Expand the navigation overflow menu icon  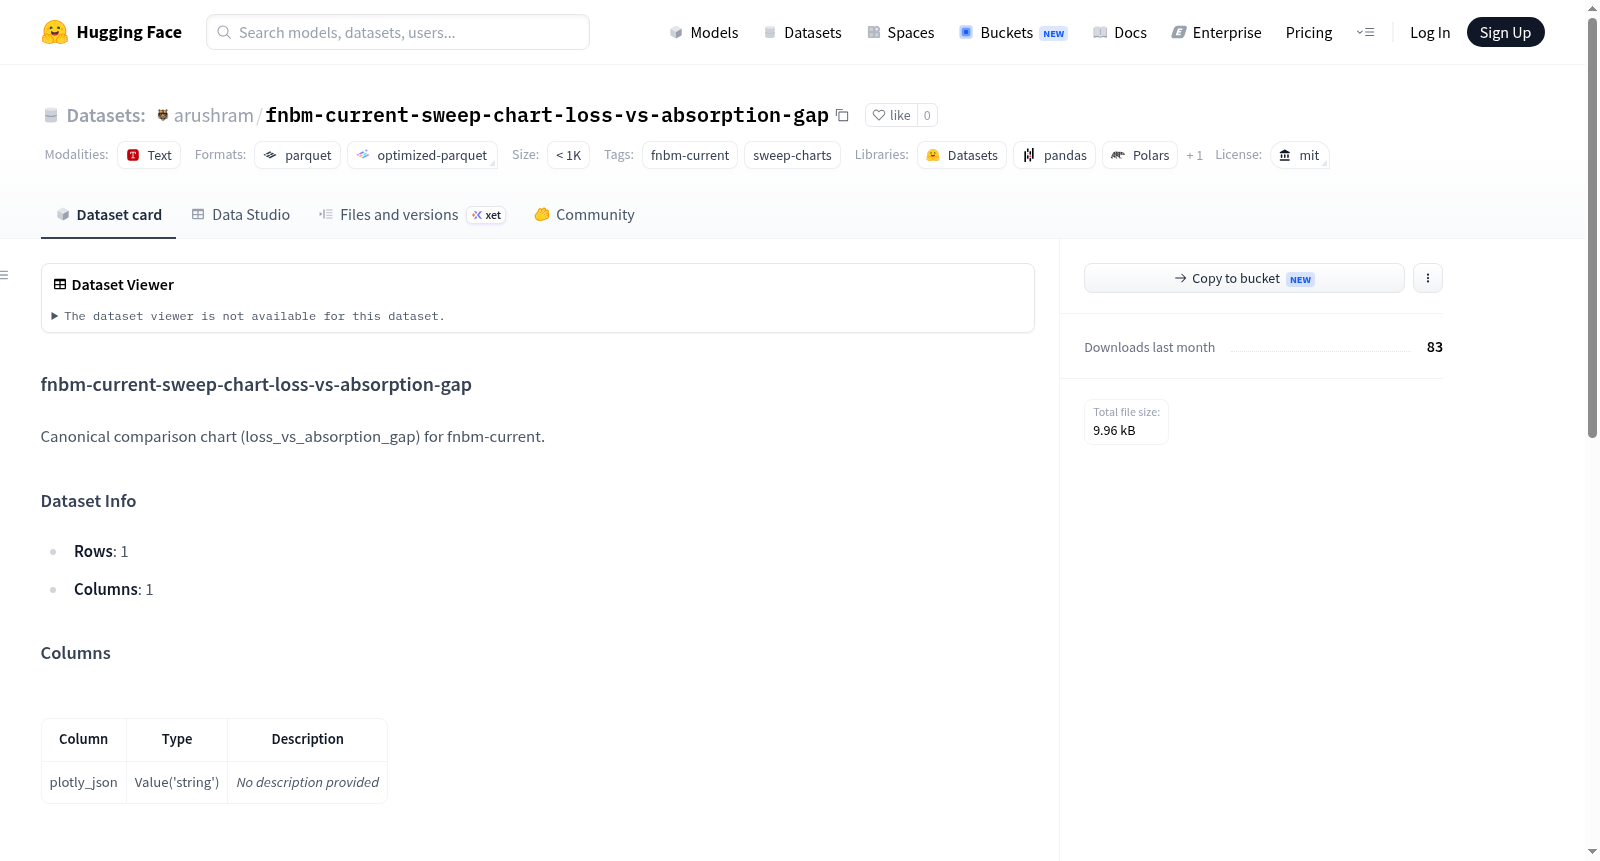pyautogui.click(x=1365, y=32)
